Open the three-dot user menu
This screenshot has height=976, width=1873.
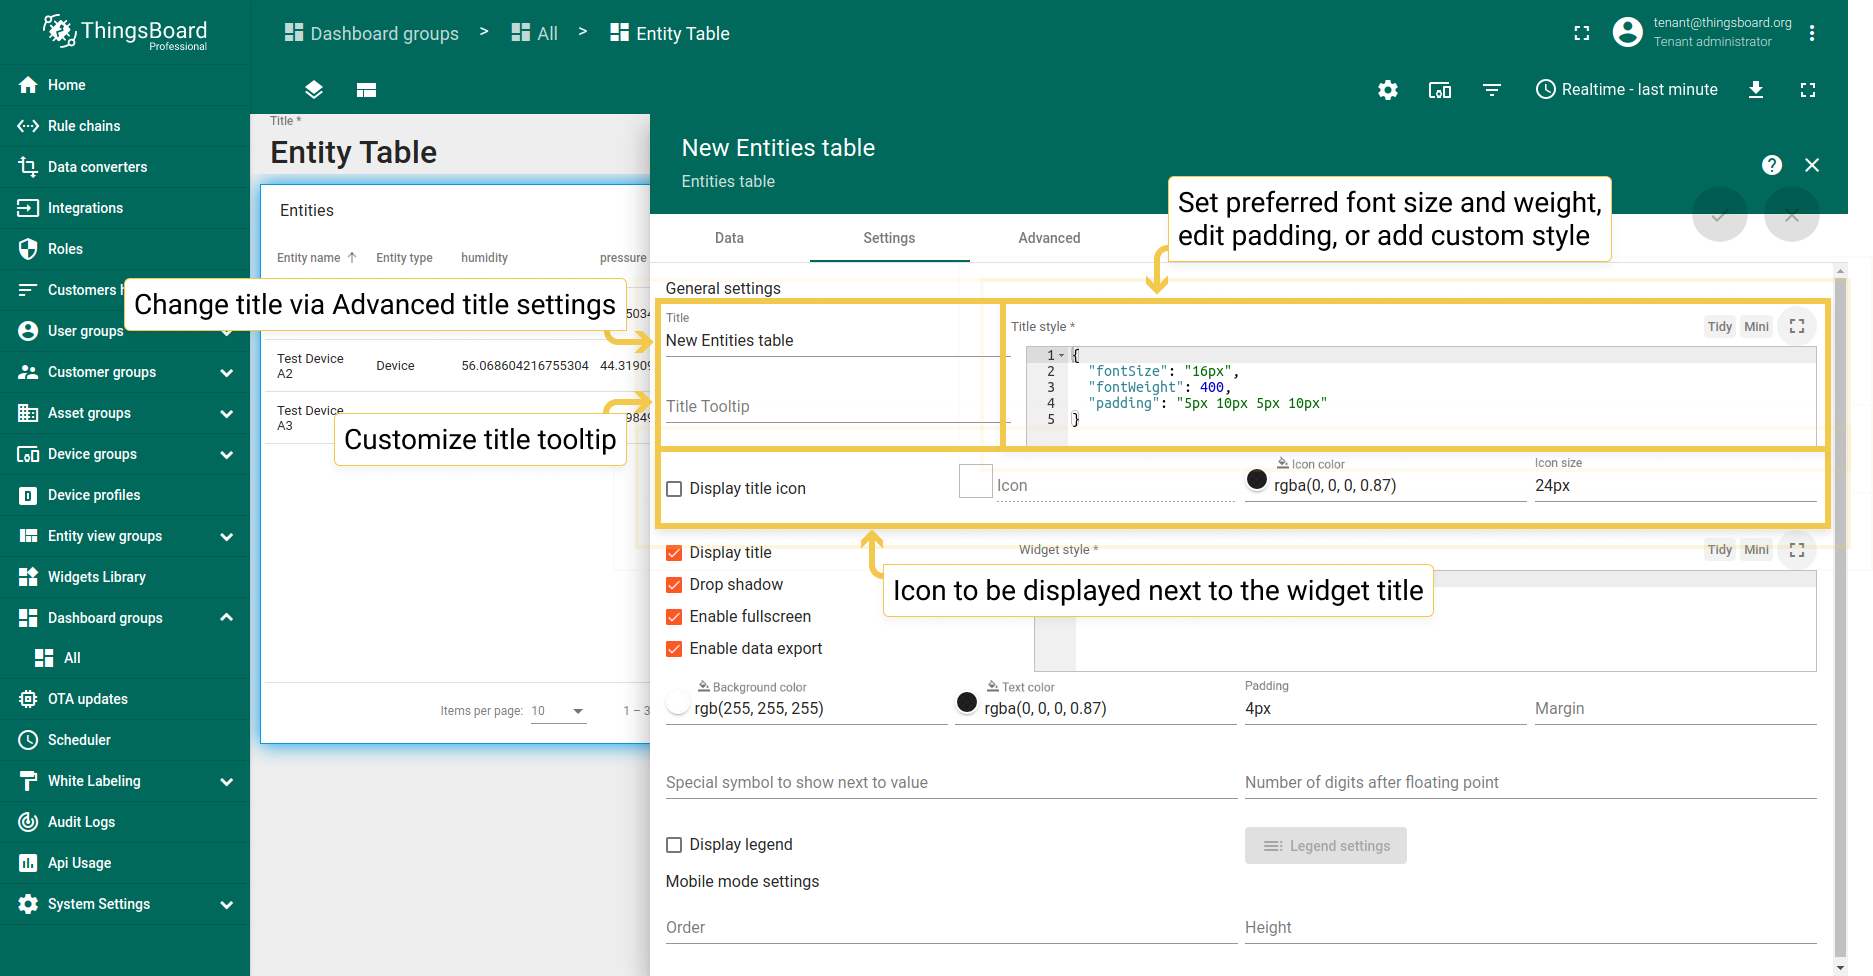point(1812,33)
